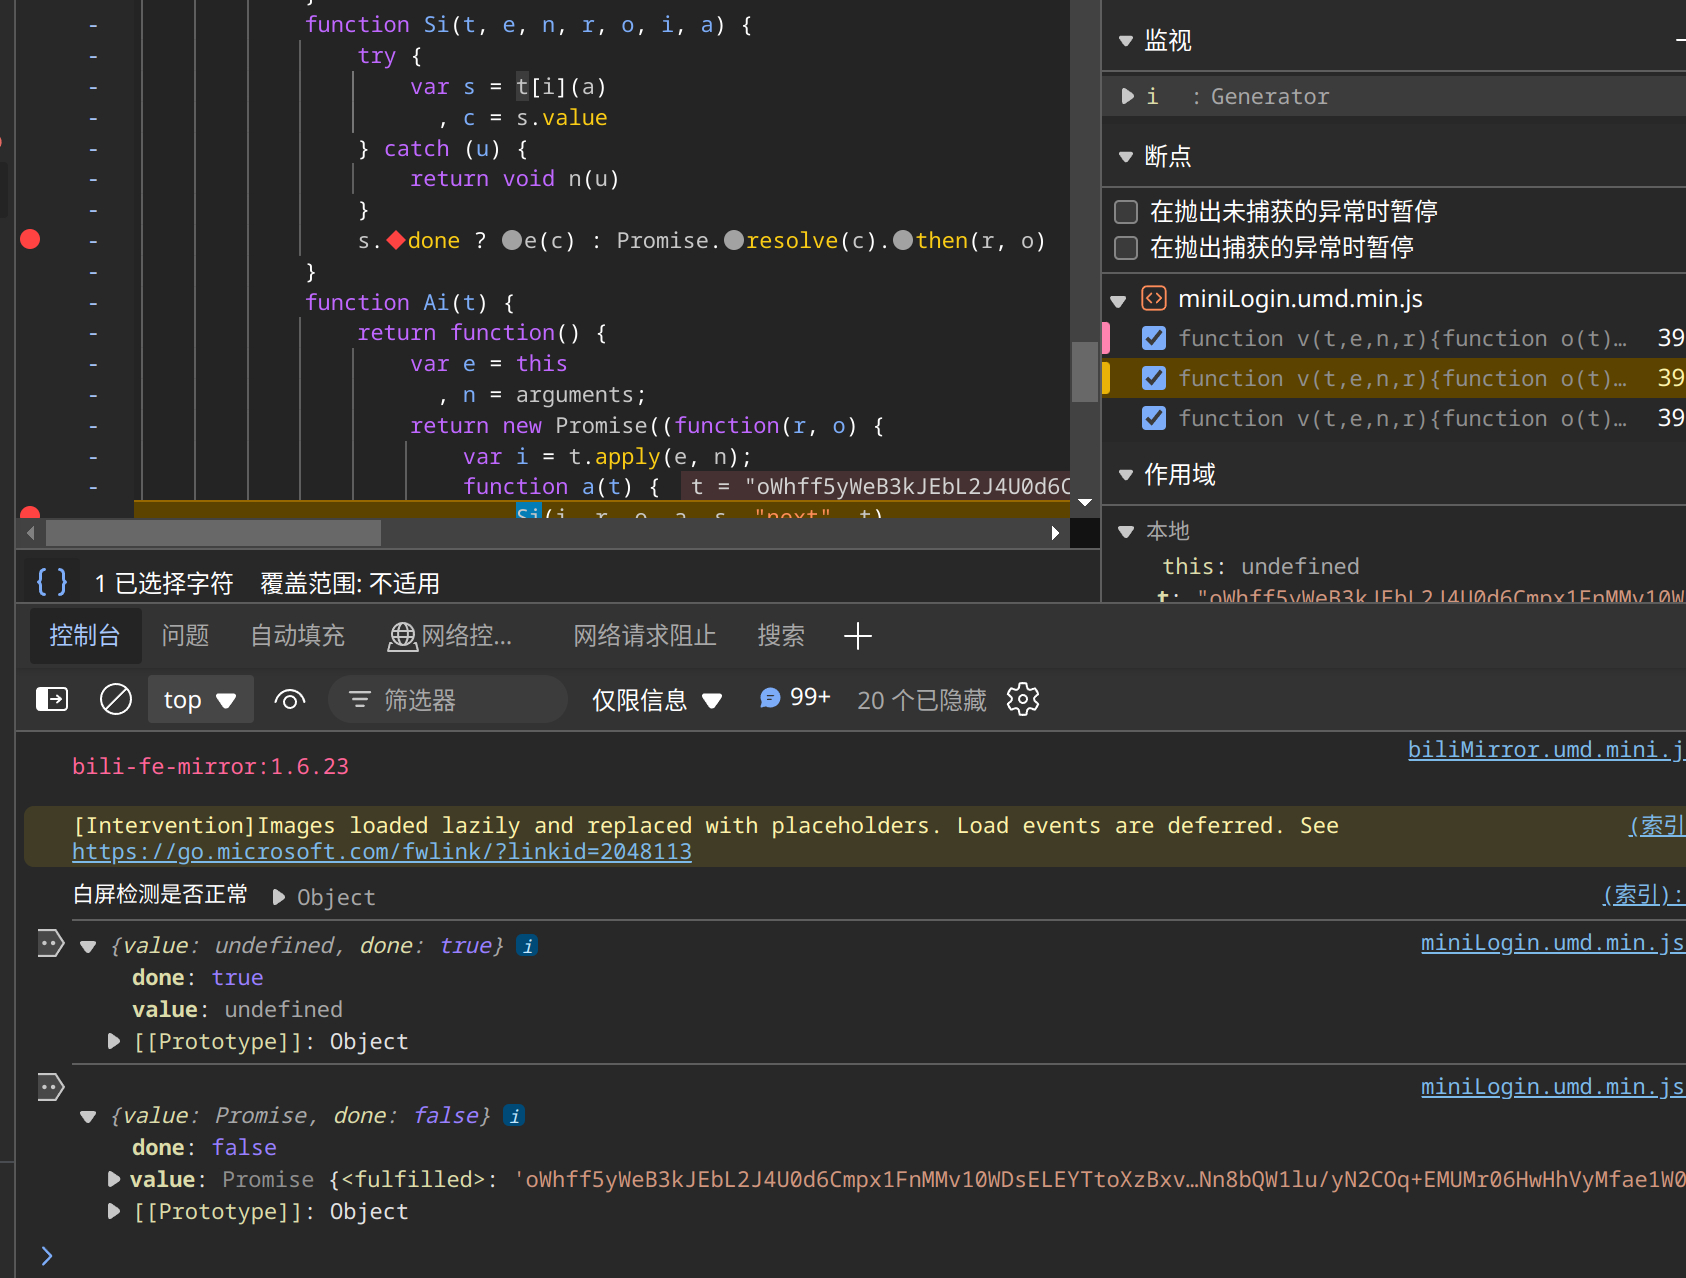Open live expression eye icon

pos(290,699)
